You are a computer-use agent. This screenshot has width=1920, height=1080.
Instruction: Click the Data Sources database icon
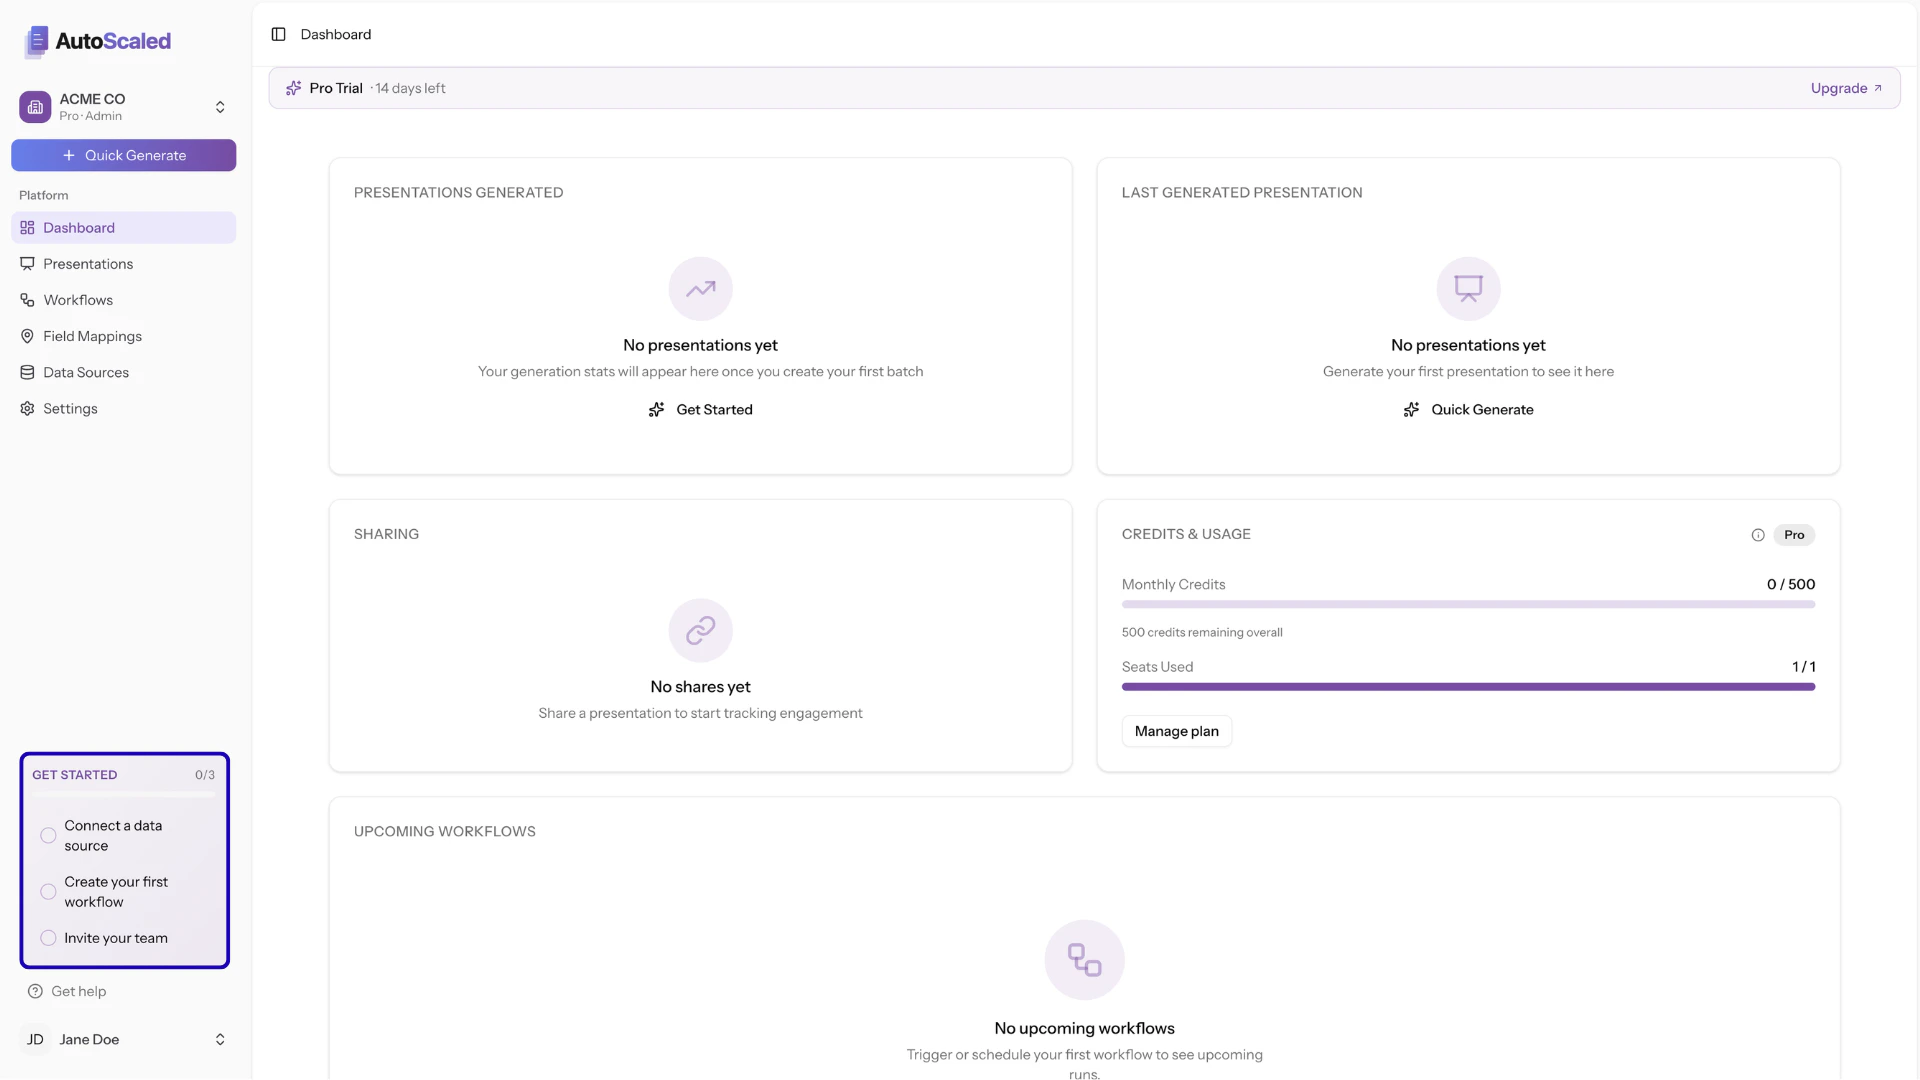pyautogui.click(x=27, y=372)
